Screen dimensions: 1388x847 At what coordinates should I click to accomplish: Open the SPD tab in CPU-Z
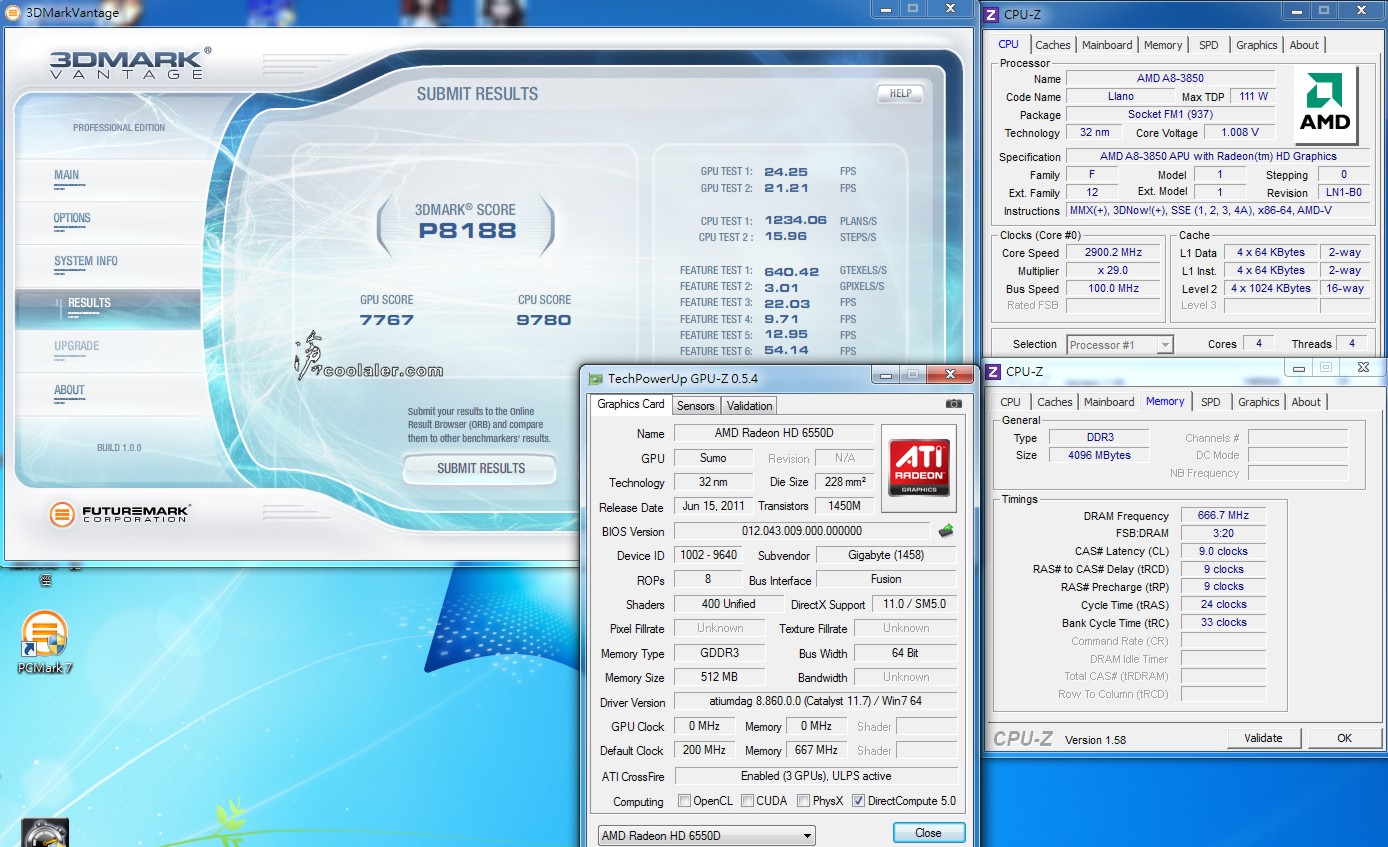pos(1209,45)
